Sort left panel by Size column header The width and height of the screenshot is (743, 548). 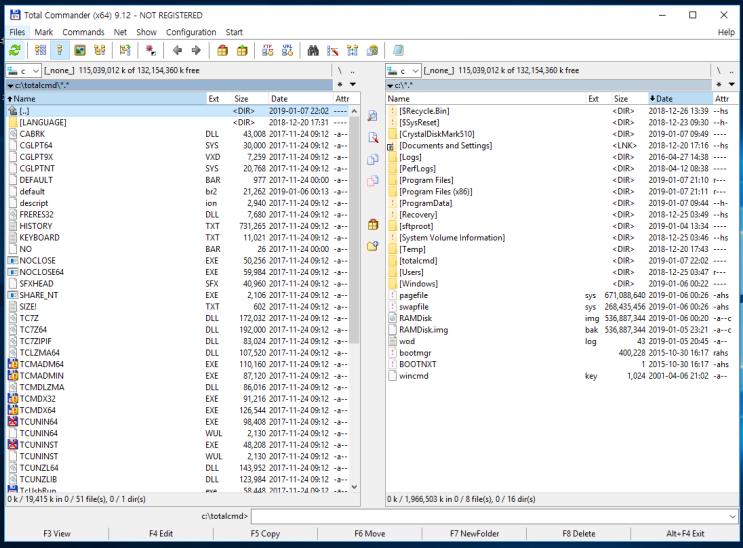point(250,99)
